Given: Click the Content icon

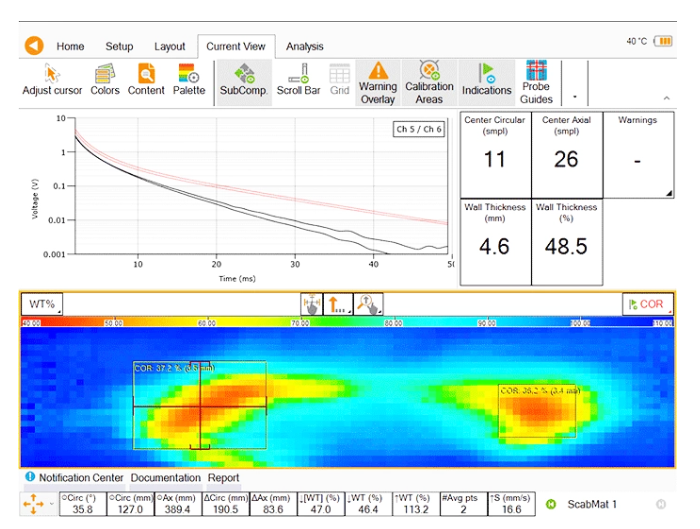Looking at the screenshot, I should [x=146, y=80].
